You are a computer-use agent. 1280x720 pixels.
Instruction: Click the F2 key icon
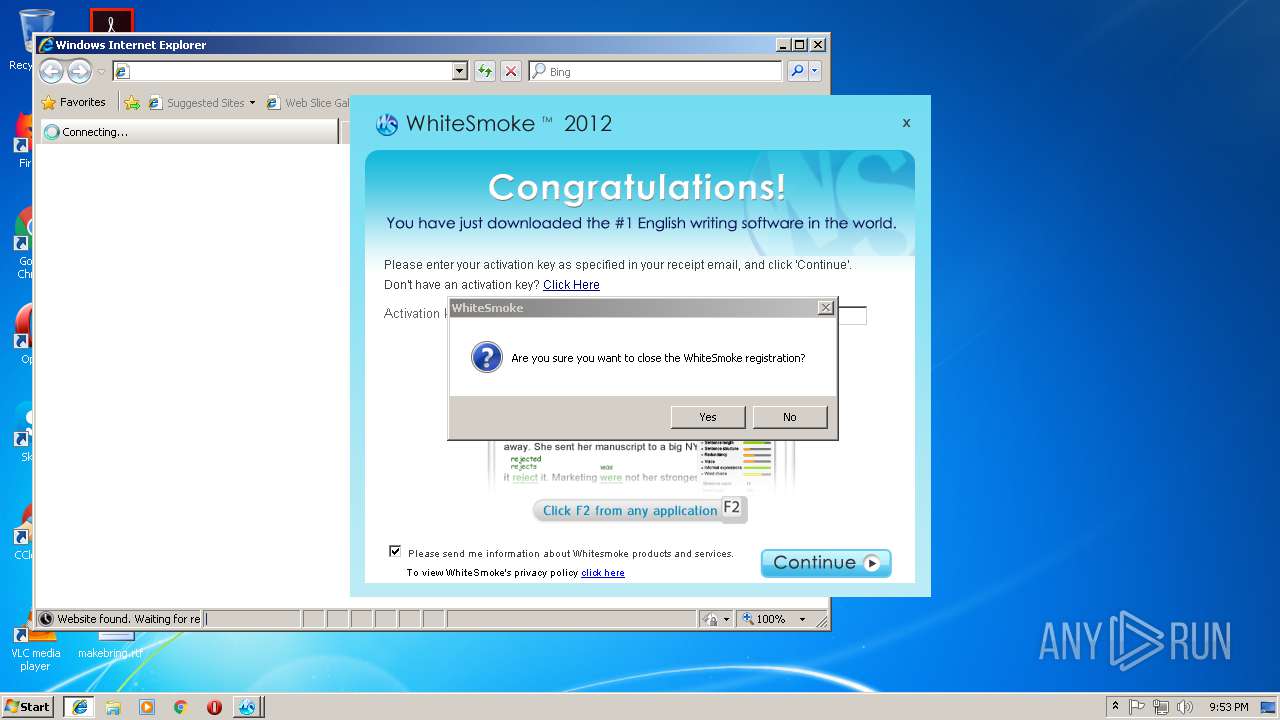pos(732,508)
